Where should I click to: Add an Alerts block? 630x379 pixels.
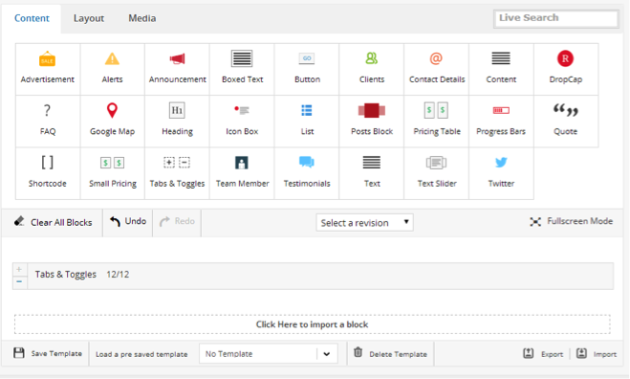[112, 69]
